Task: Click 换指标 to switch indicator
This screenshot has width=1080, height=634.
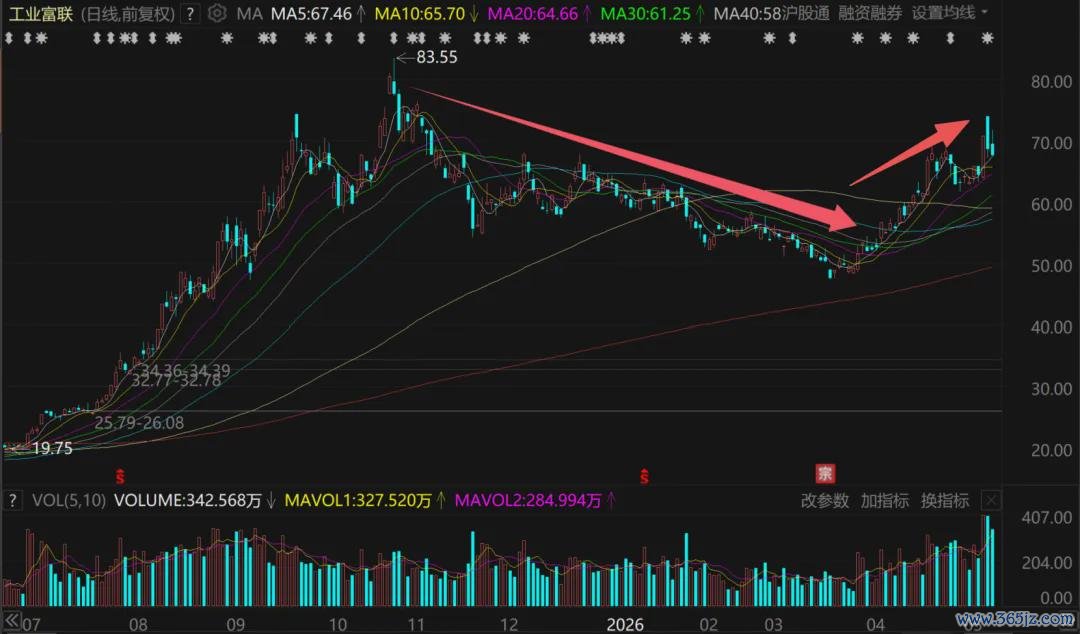Action: coord(944,500)
